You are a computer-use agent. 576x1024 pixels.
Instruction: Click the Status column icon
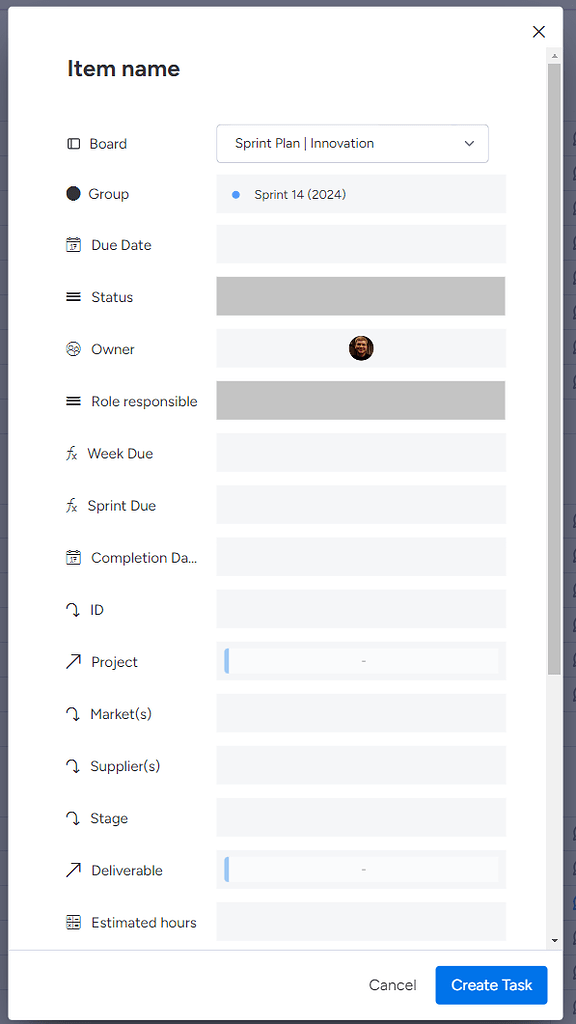pos(73,296)
